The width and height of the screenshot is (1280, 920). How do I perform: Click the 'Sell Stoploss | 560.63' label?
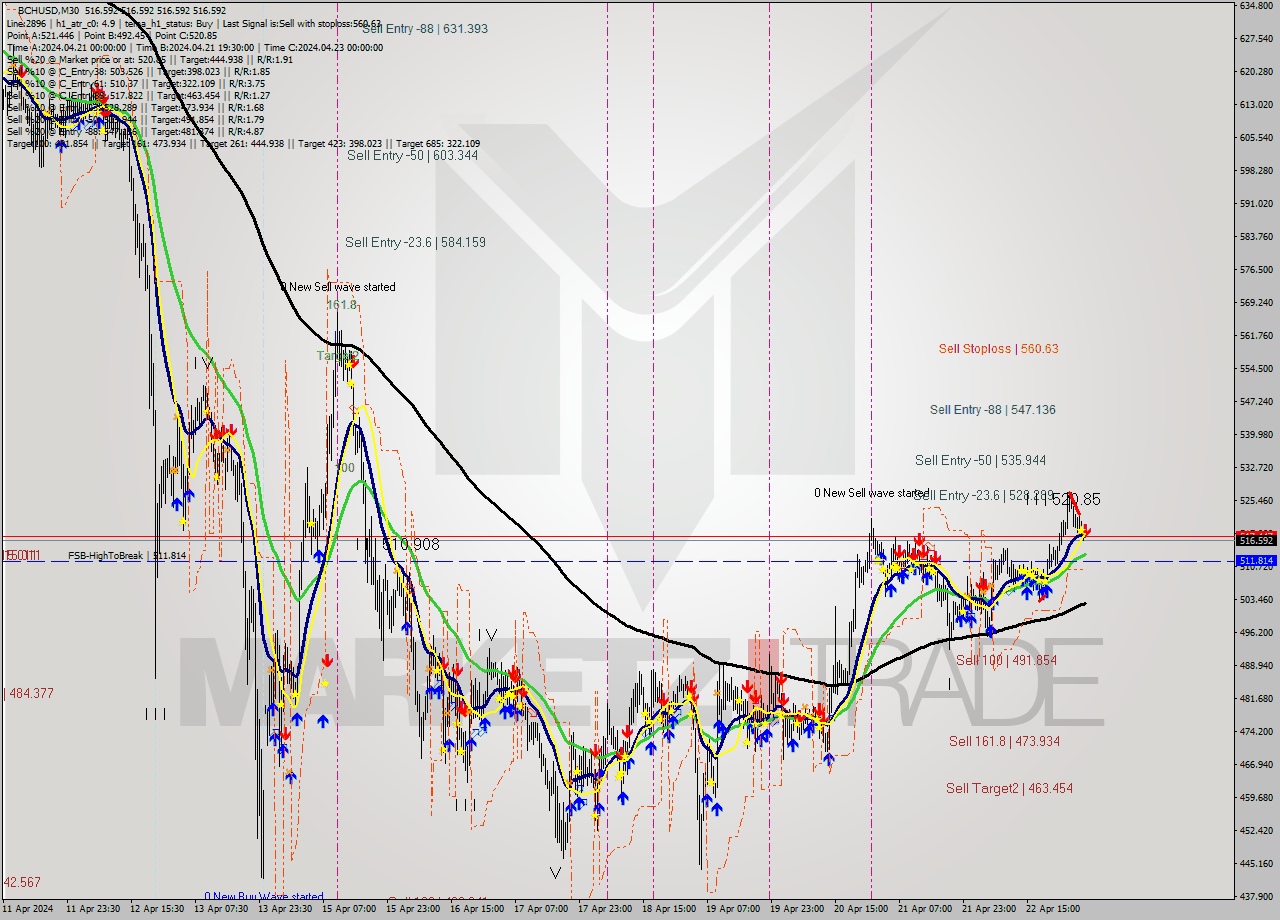(x=998, y=349)
